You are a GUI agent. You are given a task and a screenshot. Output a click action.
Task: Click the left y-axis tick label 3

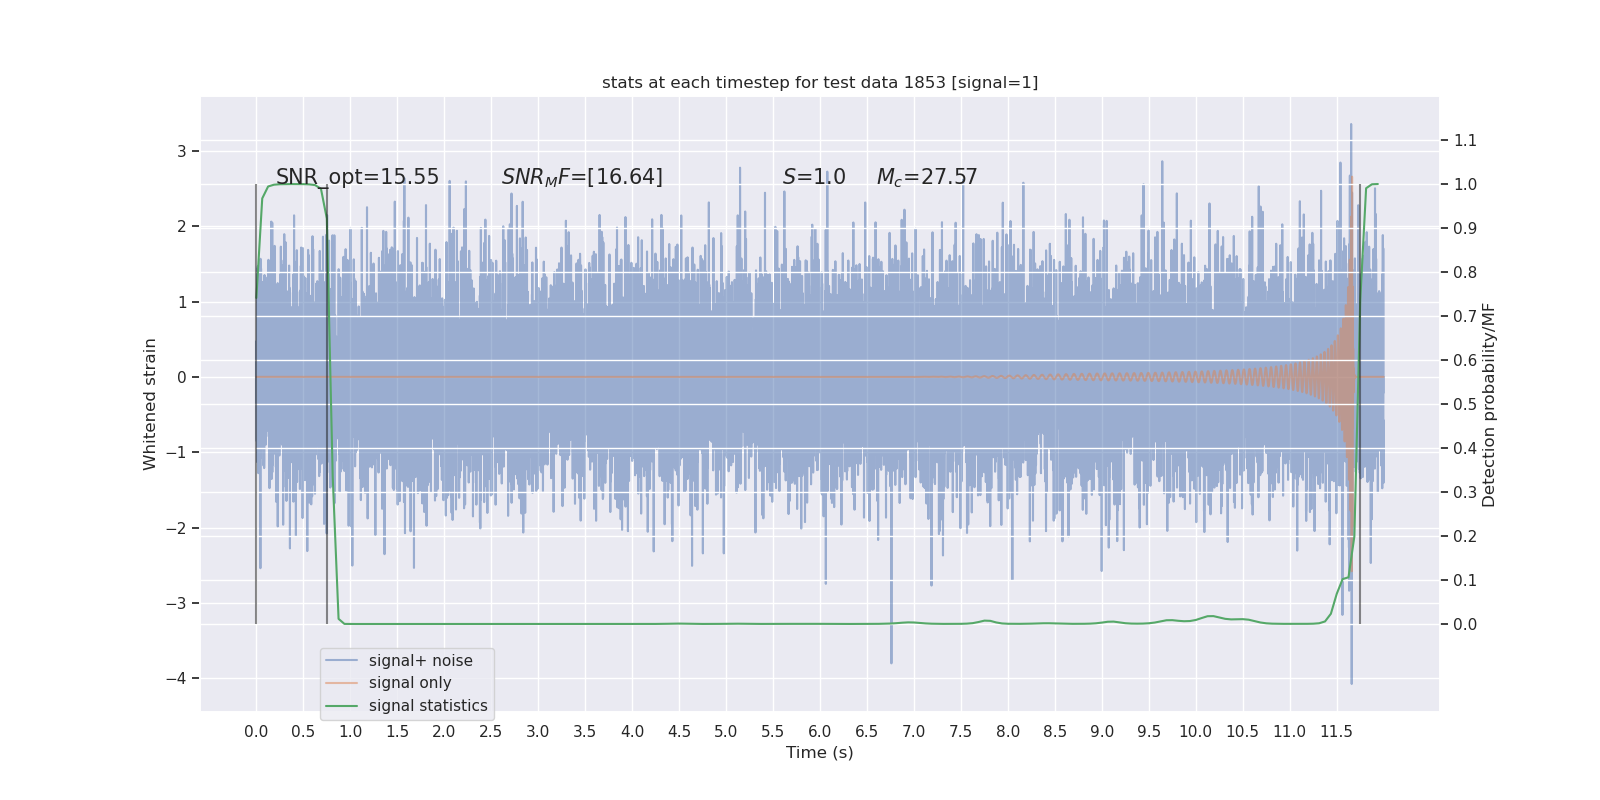(x=182, y=151)
